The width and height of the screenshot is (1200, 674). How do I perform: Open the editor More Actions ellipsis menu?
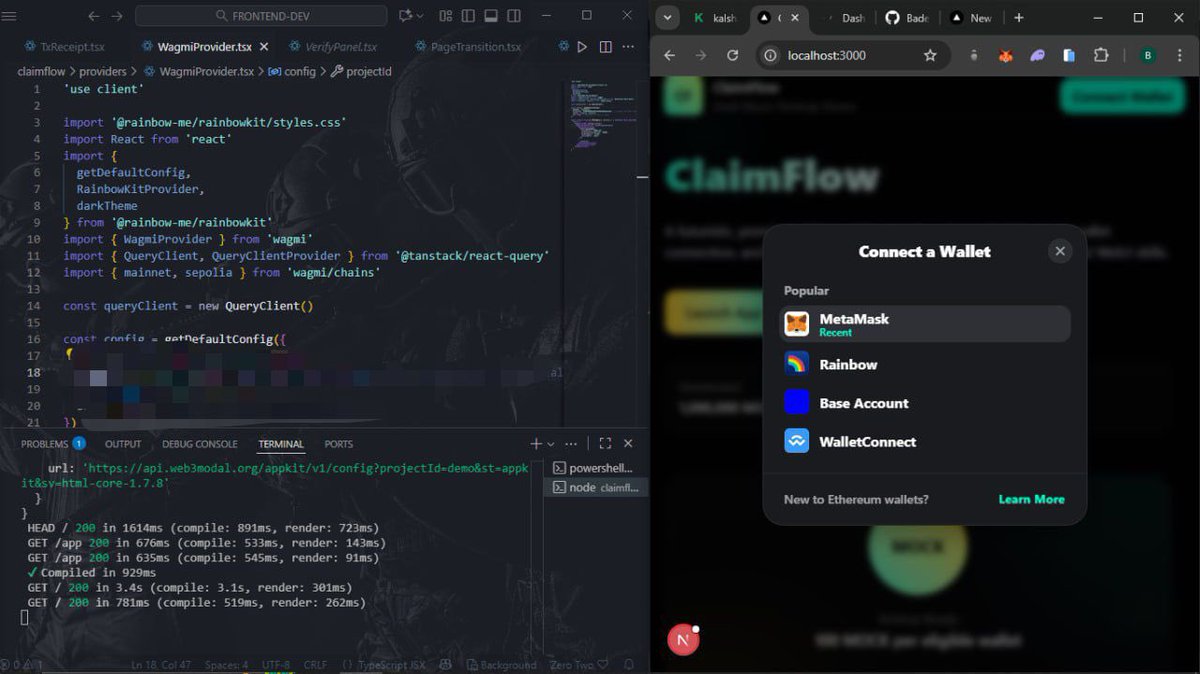tap(627, 46)
